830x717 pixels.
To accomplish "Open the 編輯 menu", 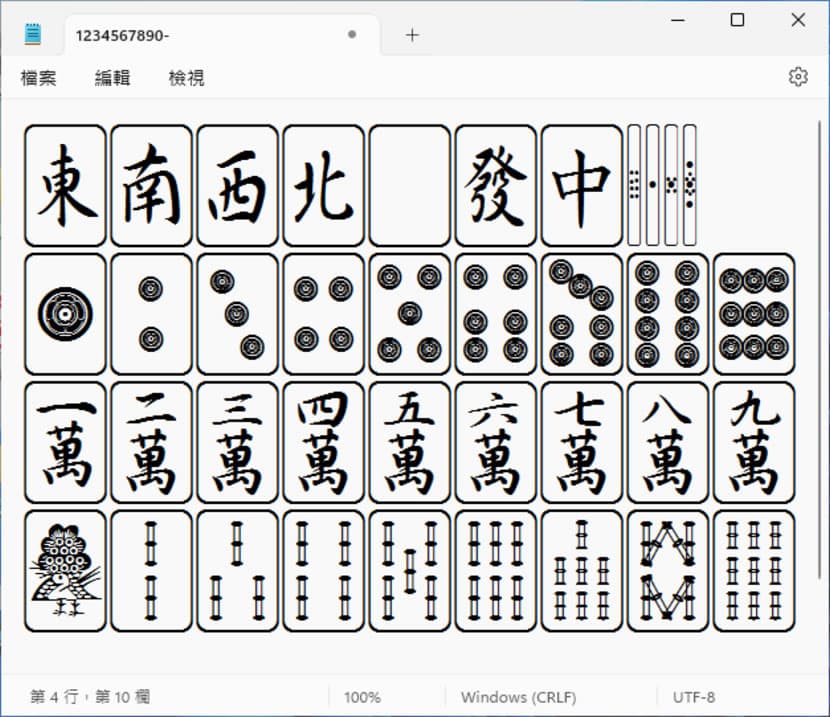I will [x=112, y=78].
